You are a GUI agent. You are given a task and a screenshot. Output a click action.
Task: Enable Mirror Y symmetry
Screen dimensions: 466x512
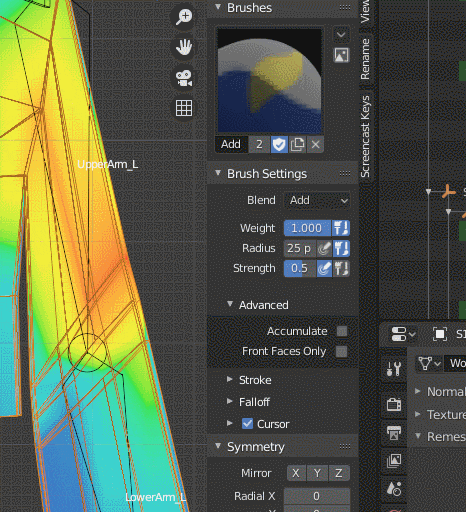[x=317, y=473]
